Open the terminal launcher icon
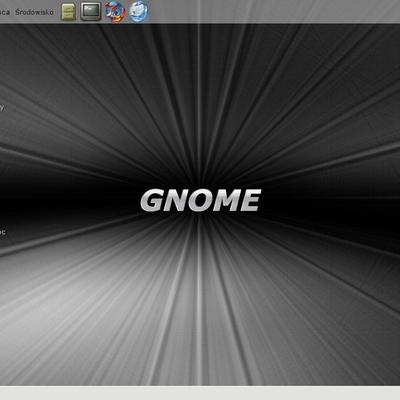This screenshot has width=400, height=400. [x=91, y=11]
